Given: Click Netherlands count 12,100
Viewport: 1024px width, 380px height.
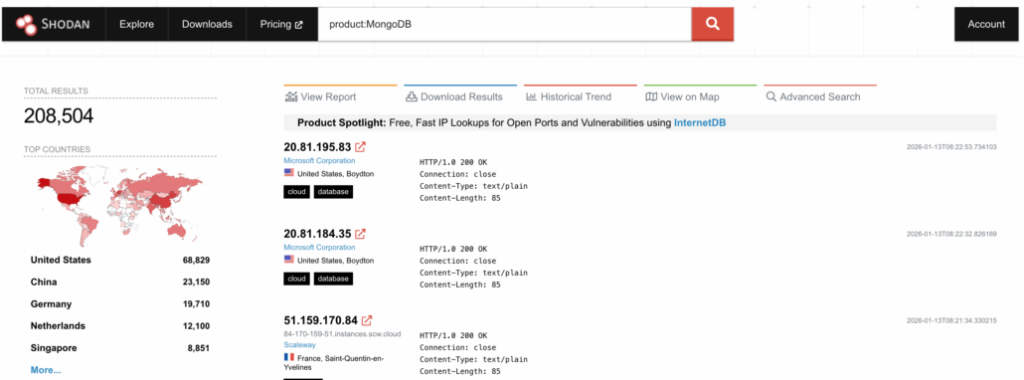Looking at the screenshot, I should coord(196,326).
